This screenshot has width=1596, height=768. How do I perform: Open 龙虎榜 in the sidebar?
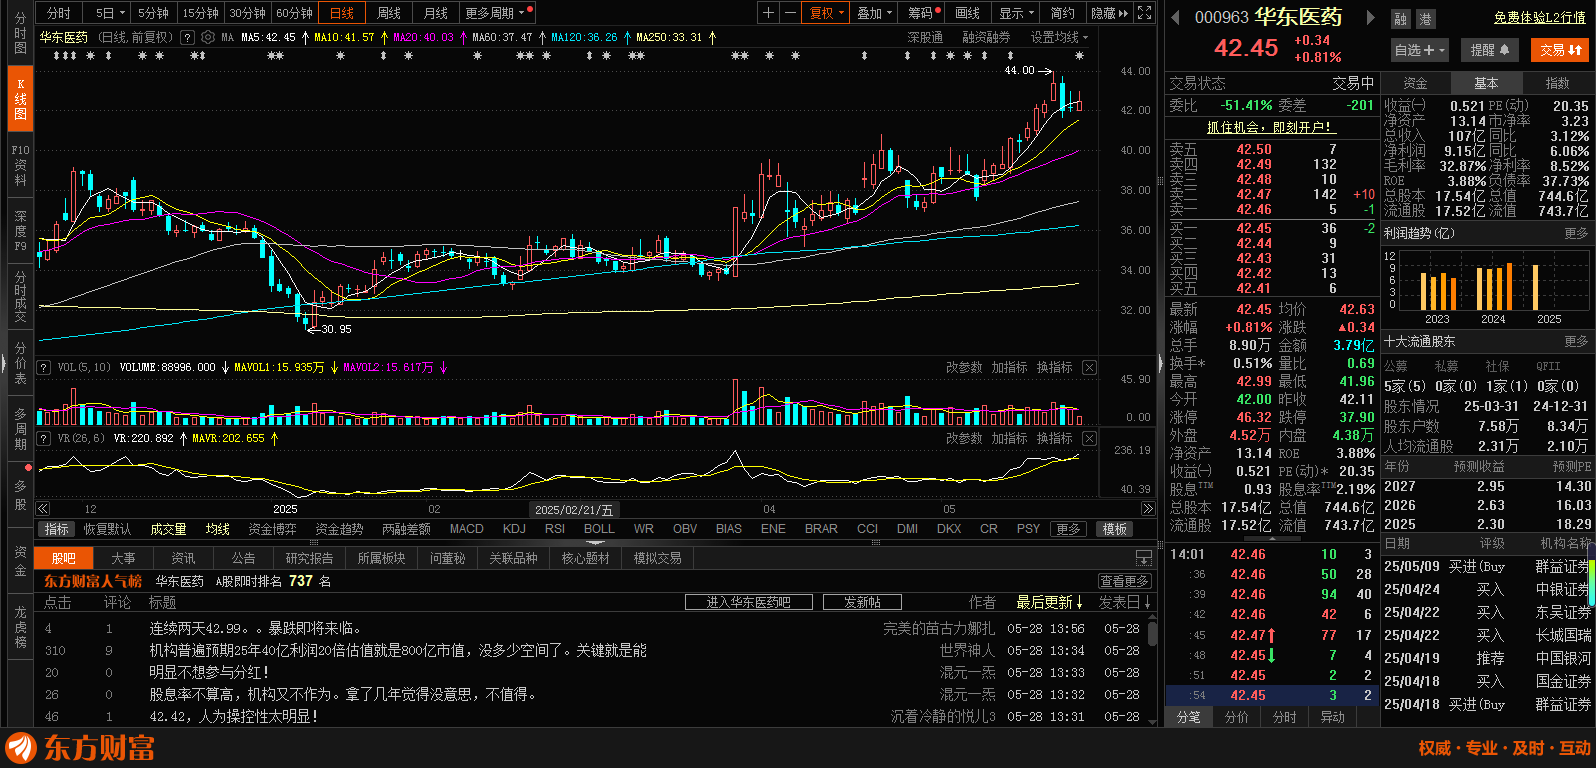pos(20,627)
